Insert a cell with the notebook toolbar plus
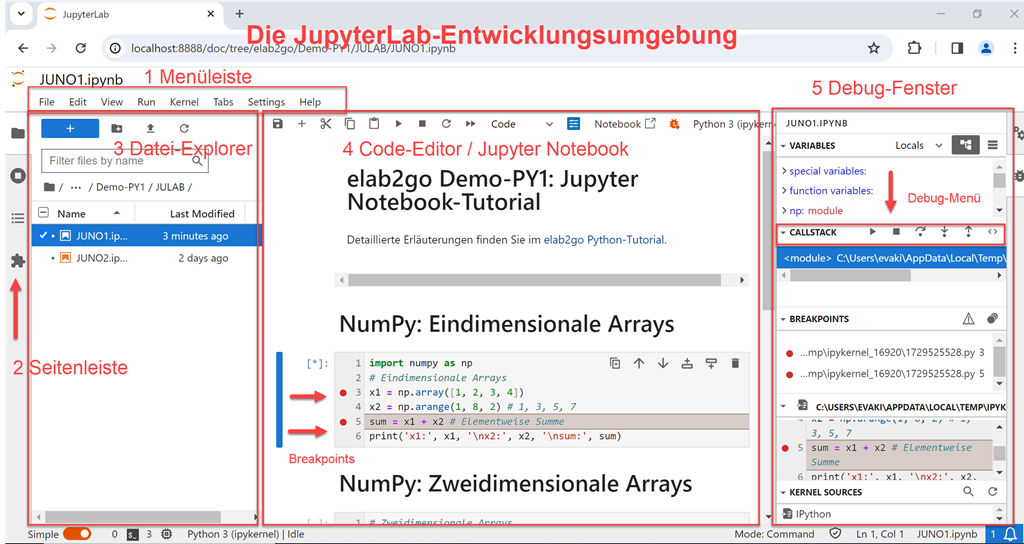Viewport: 1024px width, 544px height. coord(302,123)
